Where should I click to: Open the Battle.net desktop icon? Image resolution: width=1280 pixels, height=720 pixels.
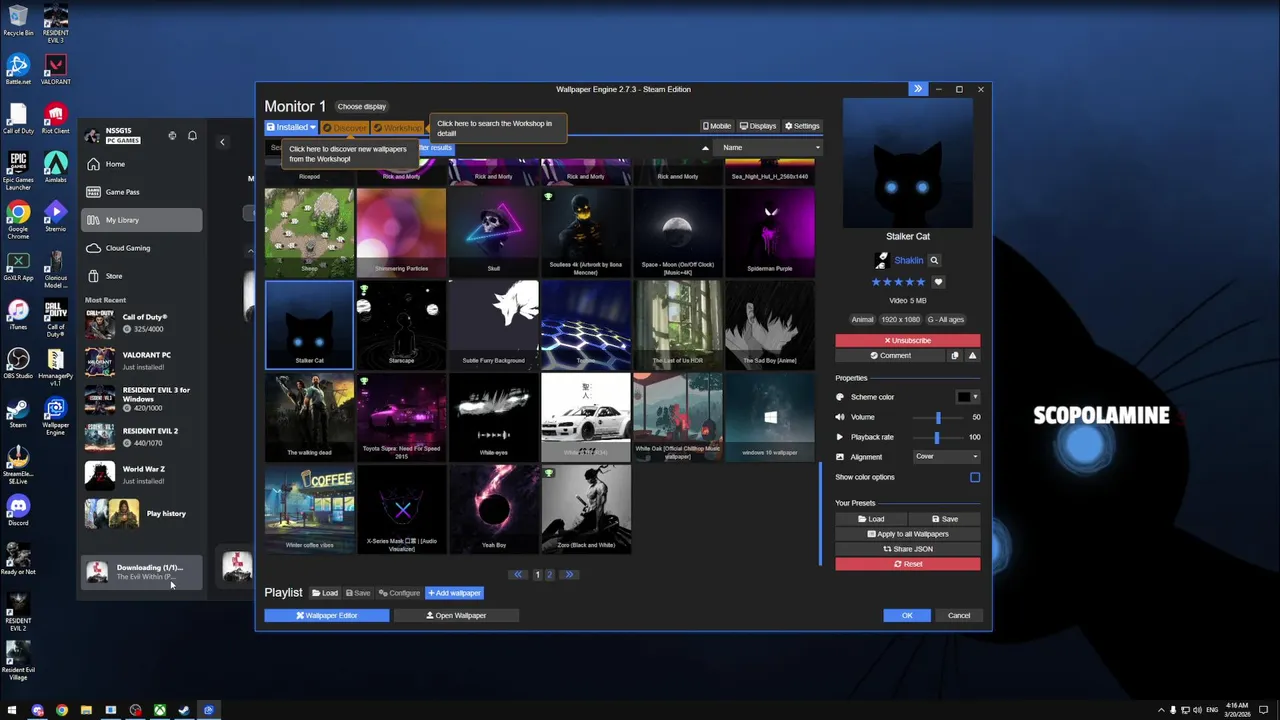(x=18, y=70)
